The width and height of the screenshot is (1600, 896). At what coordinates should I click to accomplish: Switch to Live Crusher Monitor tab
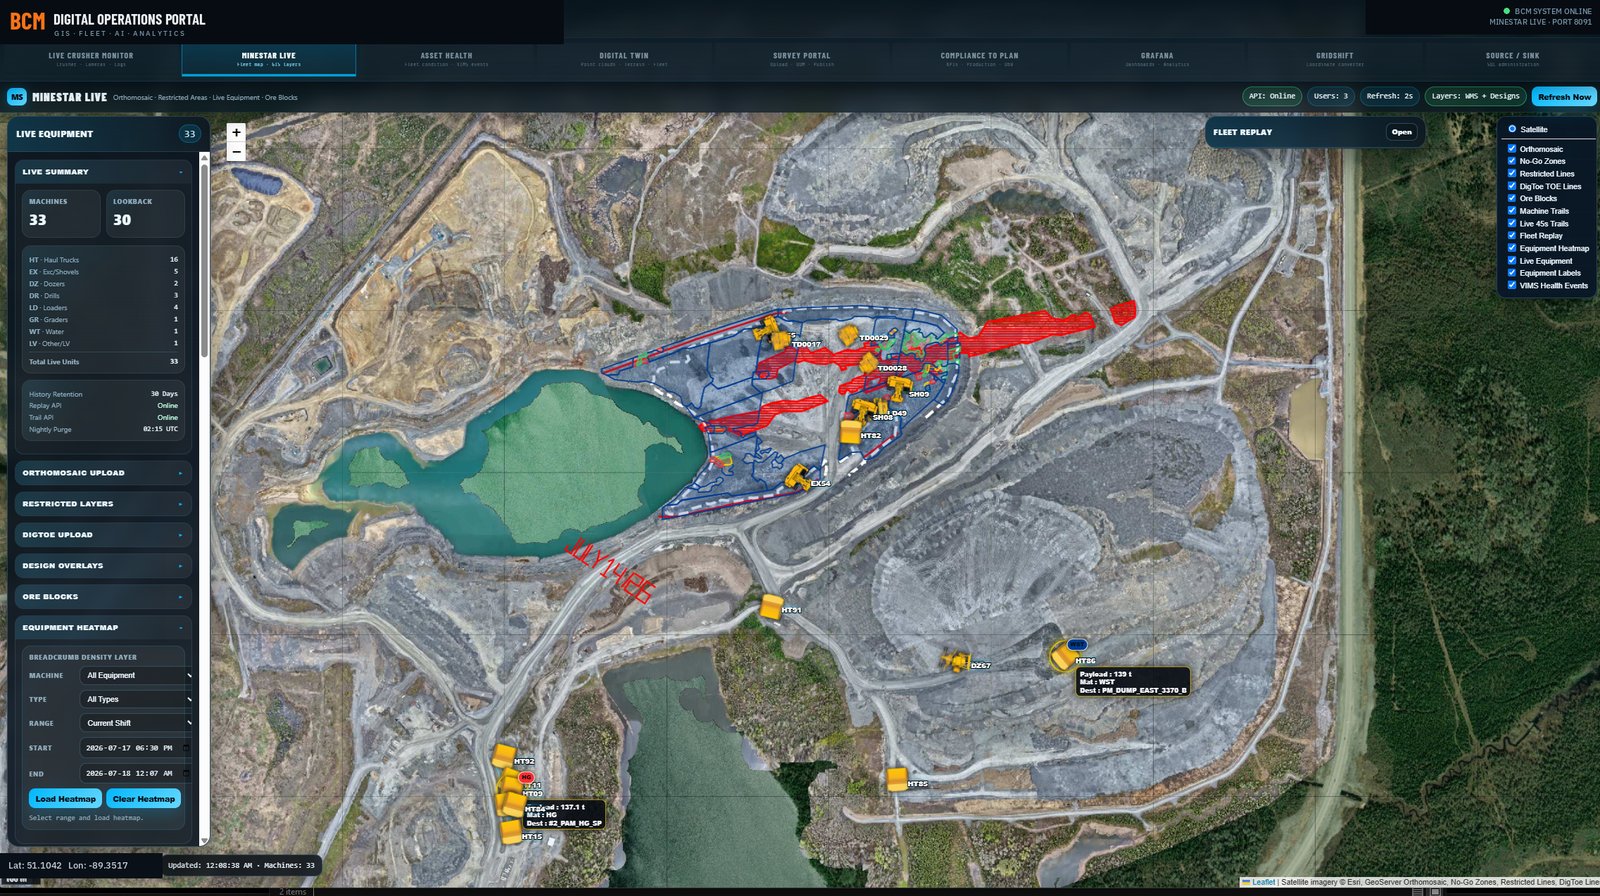coord(91,59)
